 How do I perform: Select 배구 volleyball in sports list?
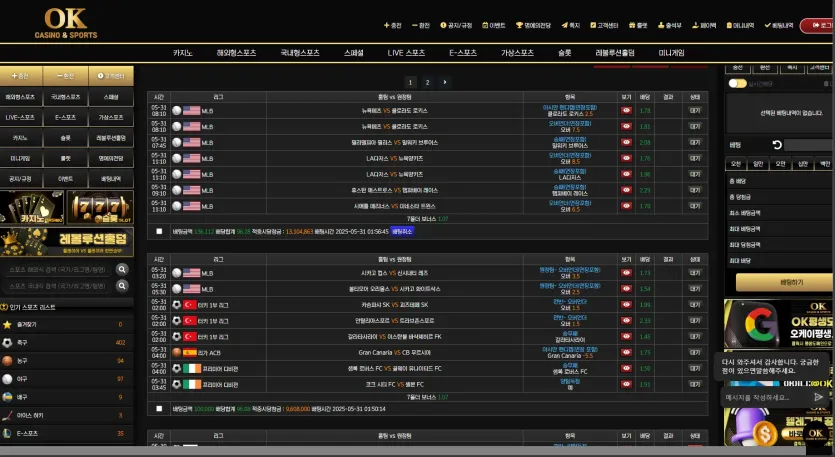[67, 397]
